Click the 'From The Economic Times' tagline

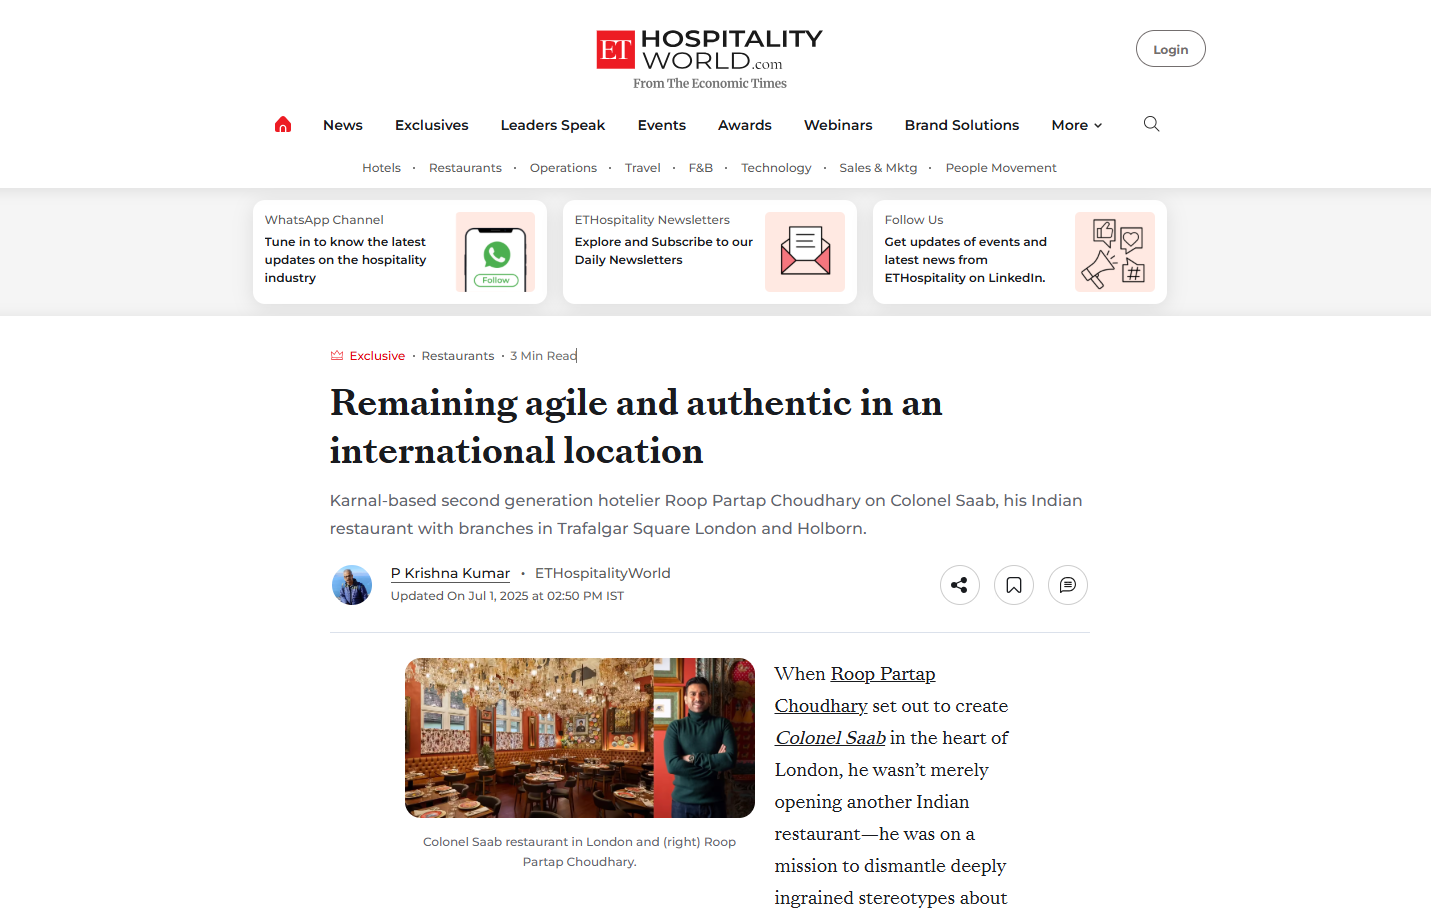(x=710, y=84)
